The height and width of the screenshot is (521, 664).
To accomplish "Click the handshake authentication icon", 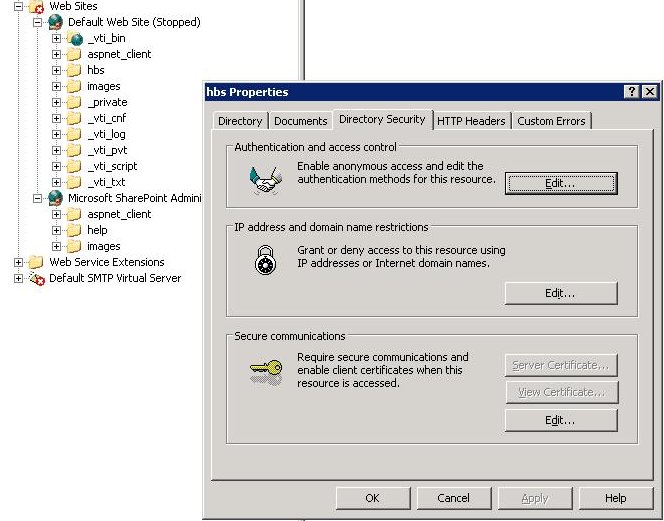I will click(x=265, y=179).
